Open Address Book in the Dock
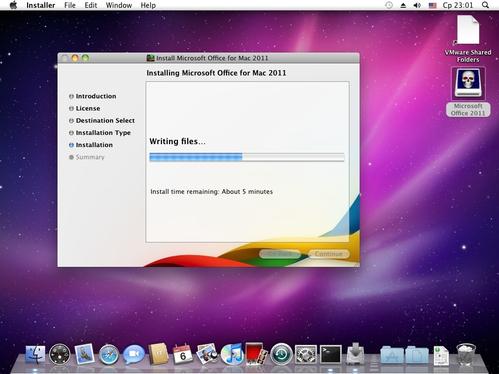 [x=158, y=354]
